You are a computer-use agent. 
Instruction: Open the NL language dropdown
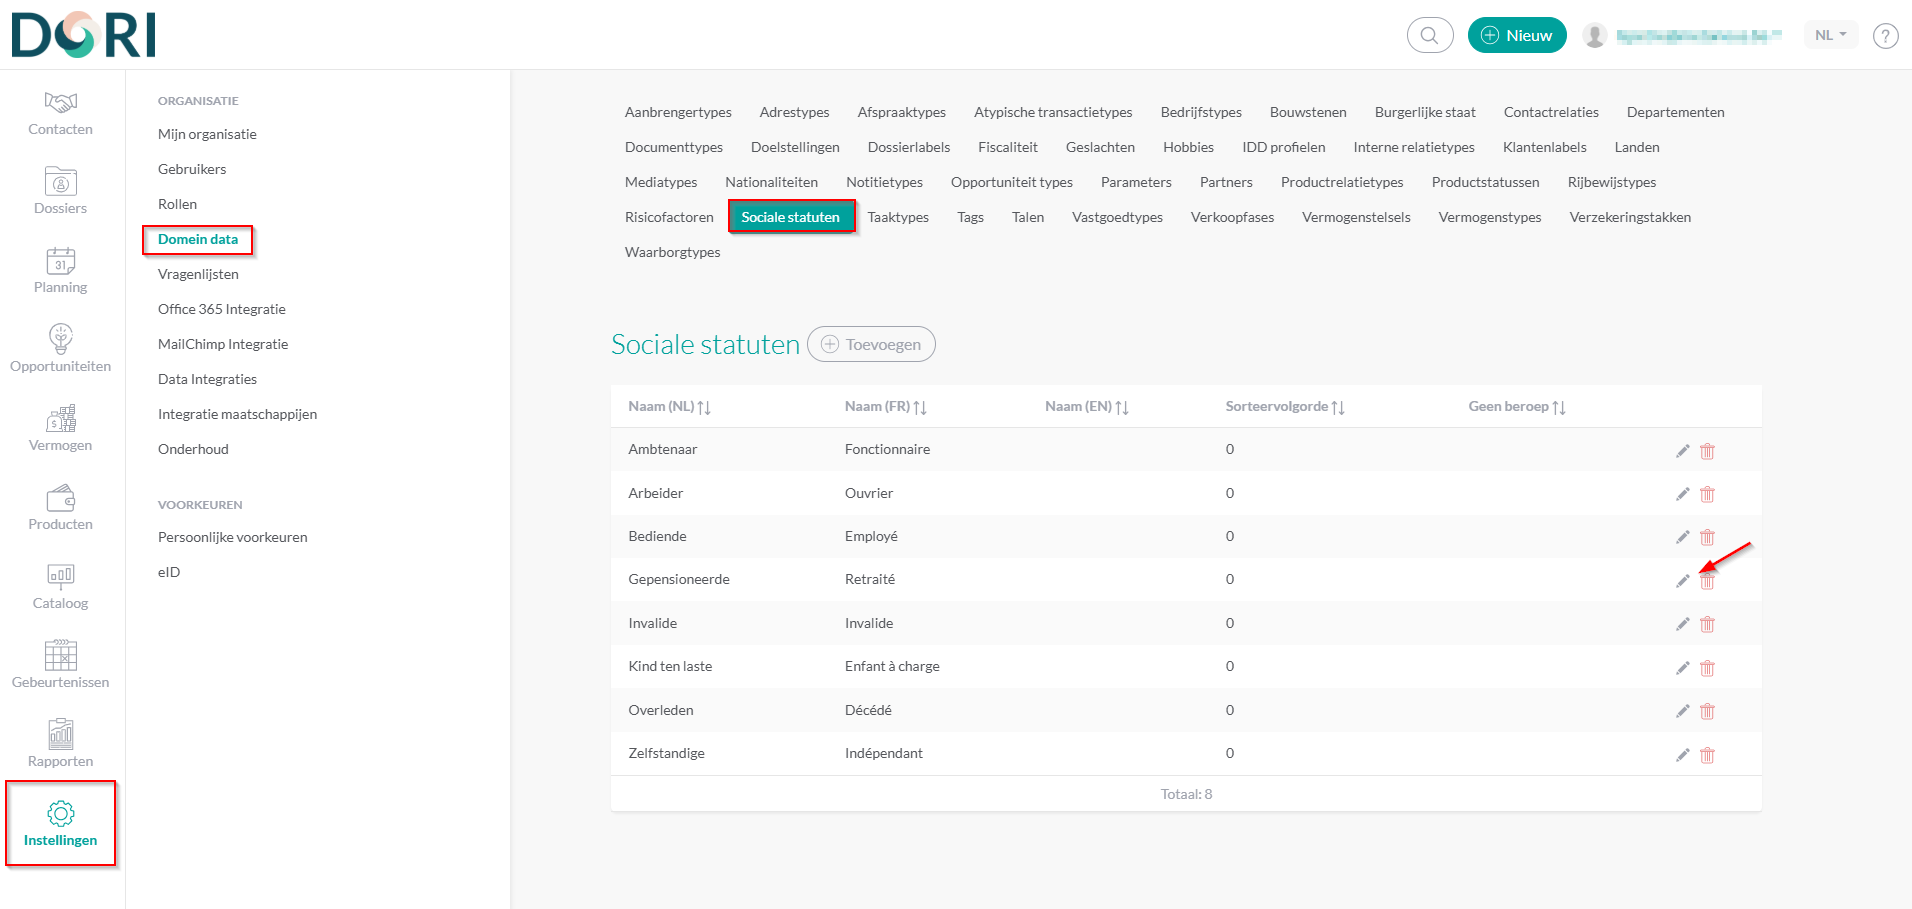click(1830, 35)
